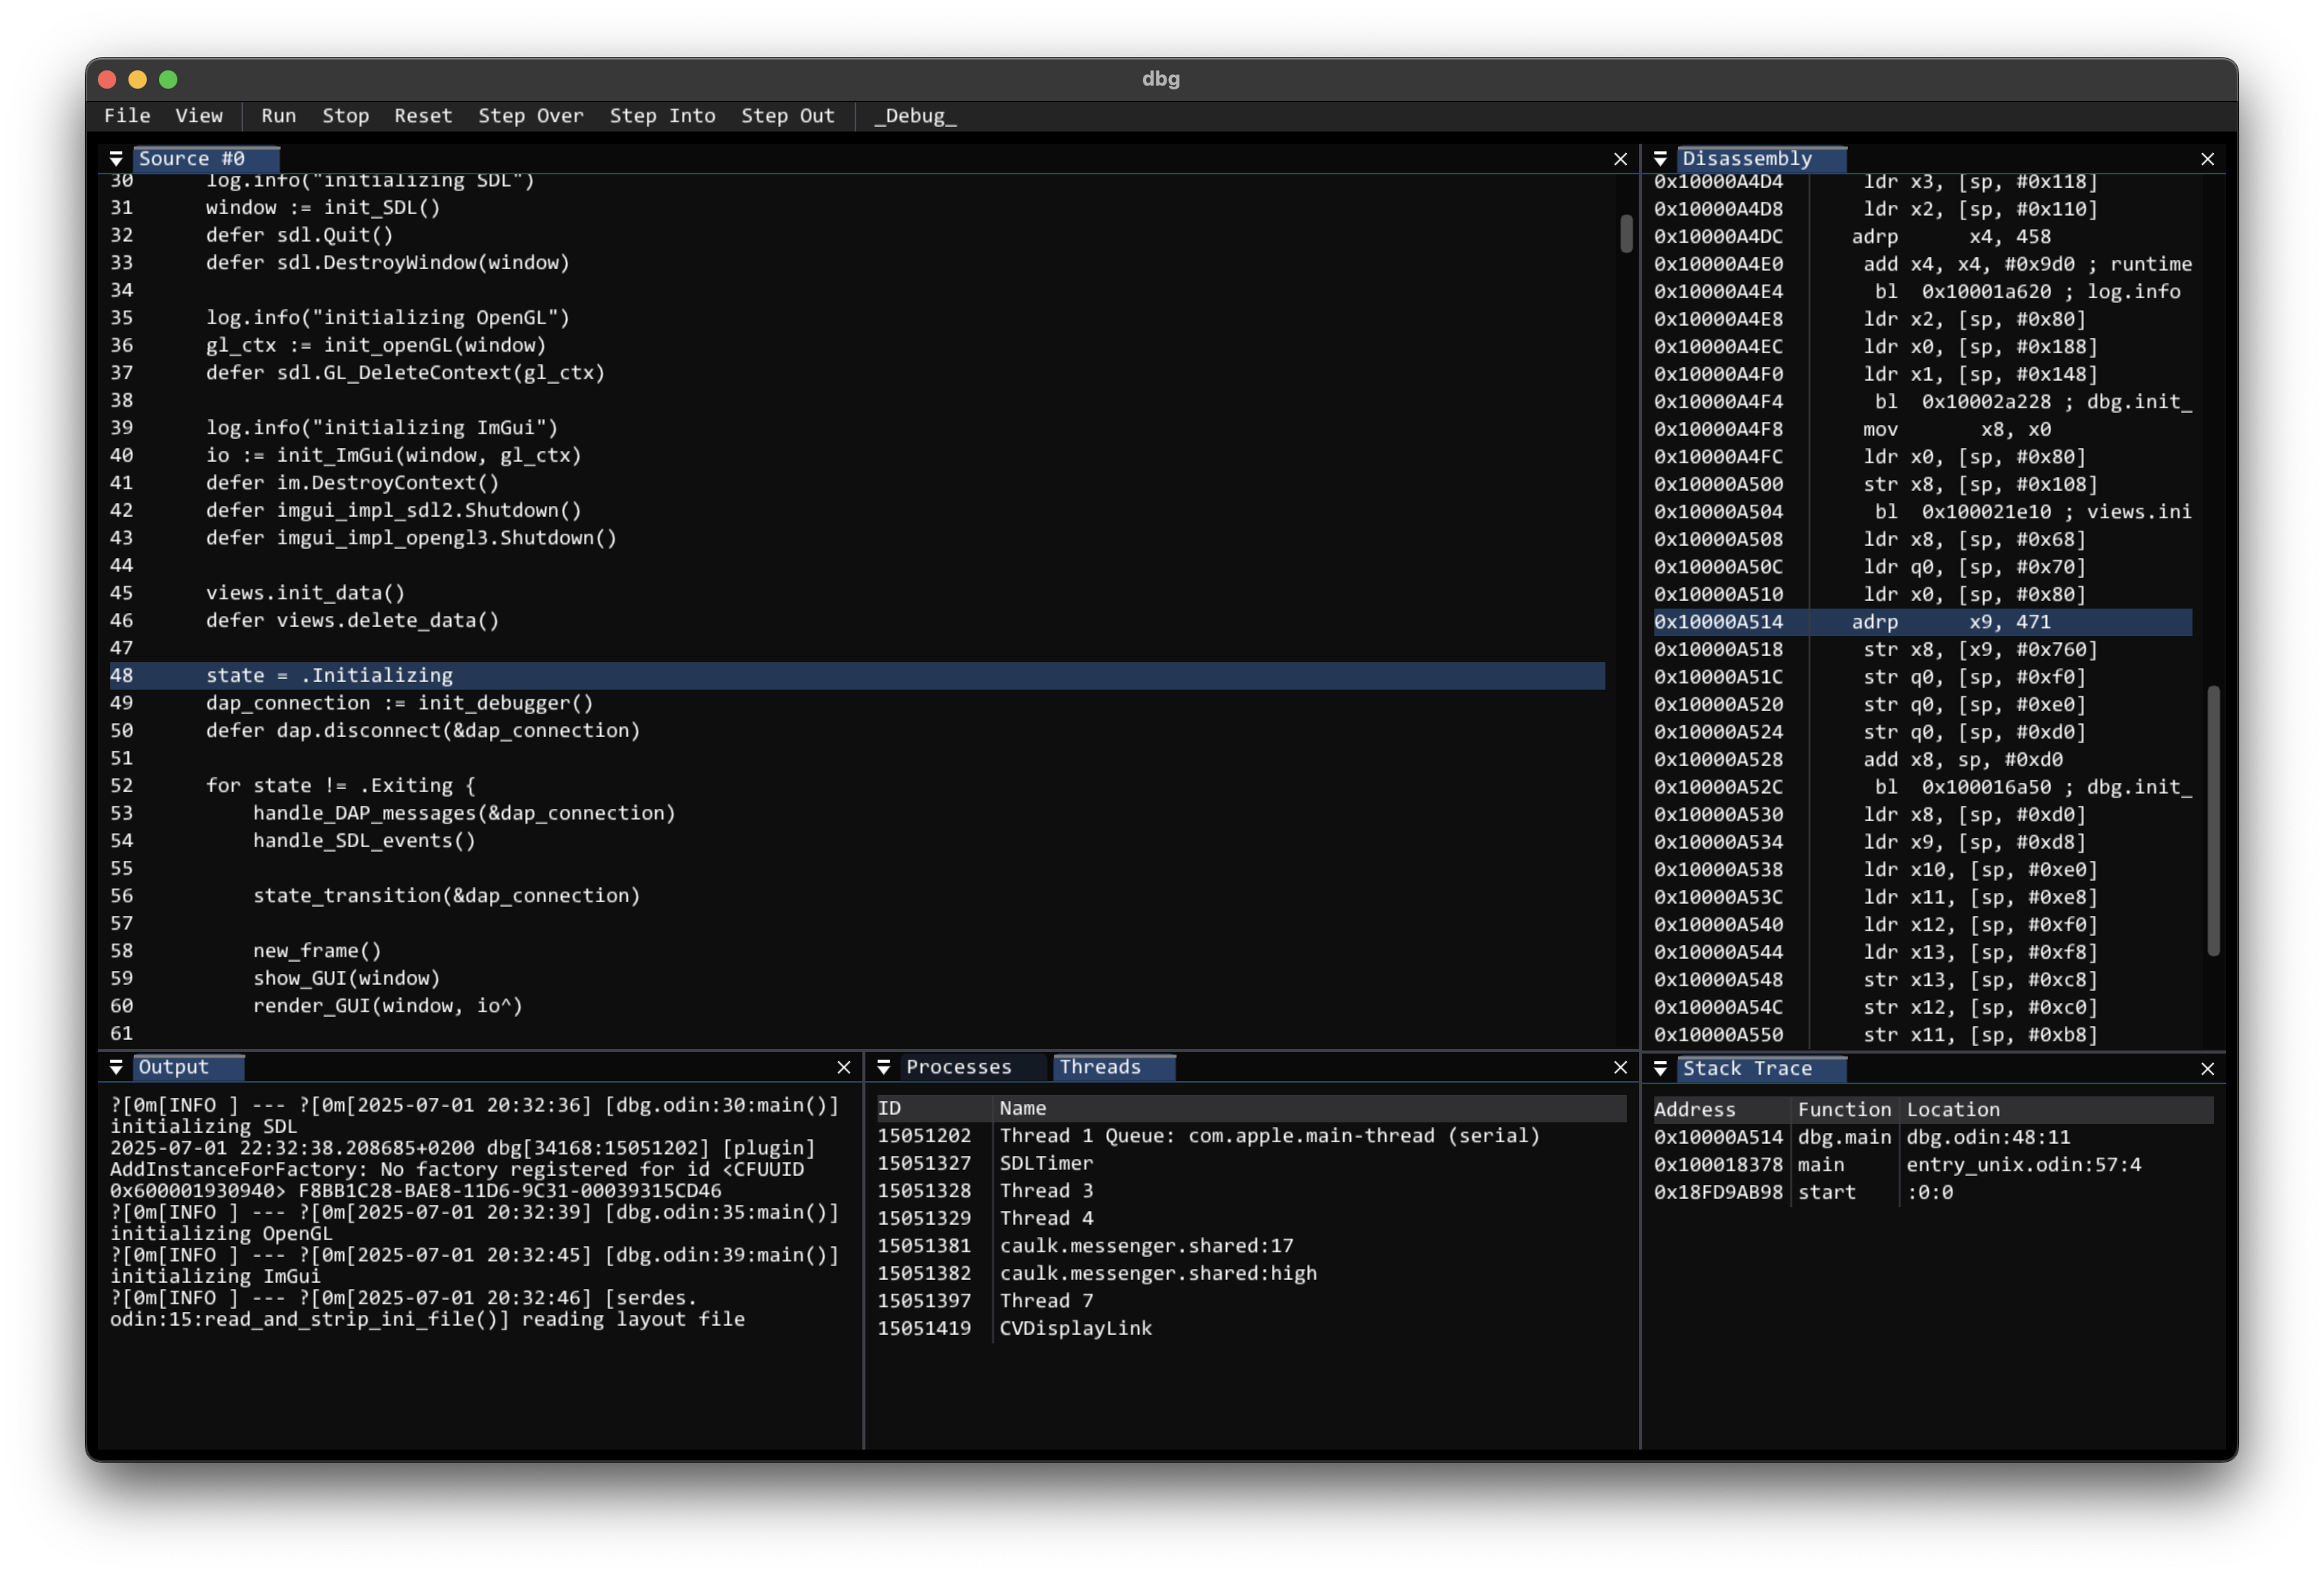Screen dimensions: 2324x1575
Task: Click Run to start debugging
Action: [279, 116]
